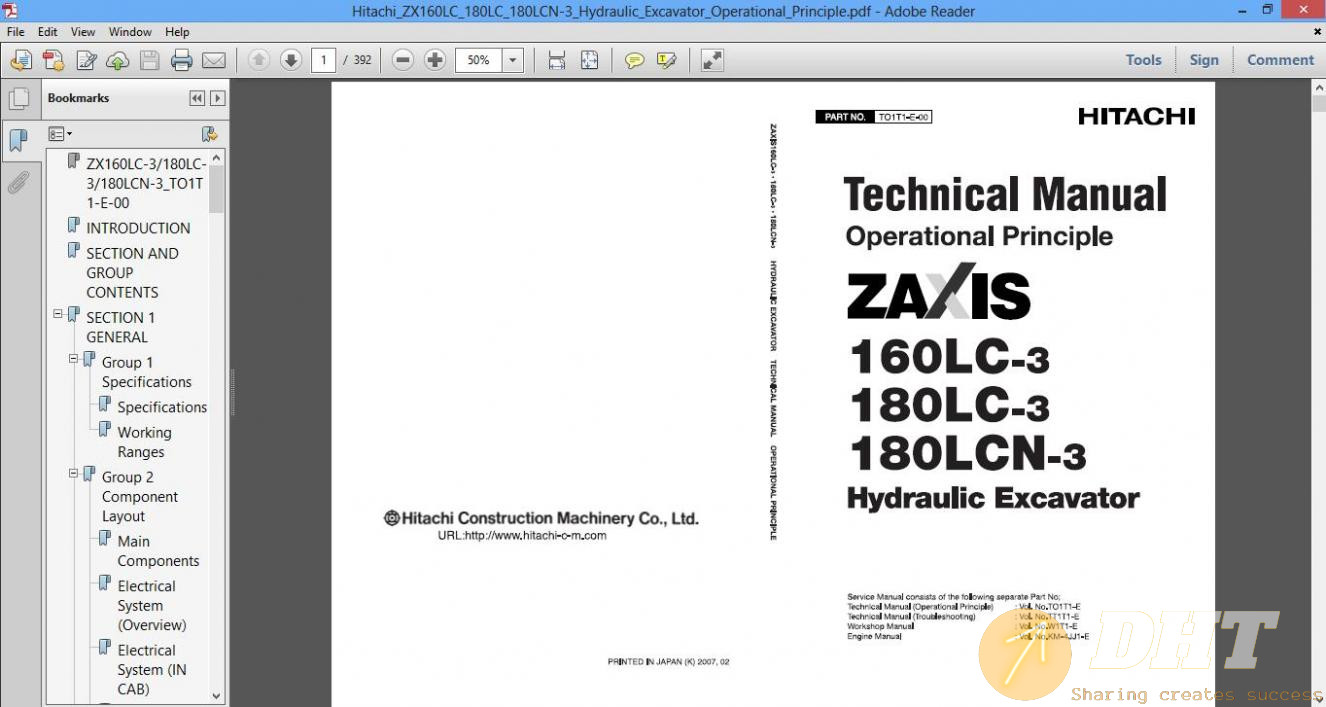The height and width of the screenshot is (707, 1326).
Task: Select the Highlight text tool
Action: [666, 60]
